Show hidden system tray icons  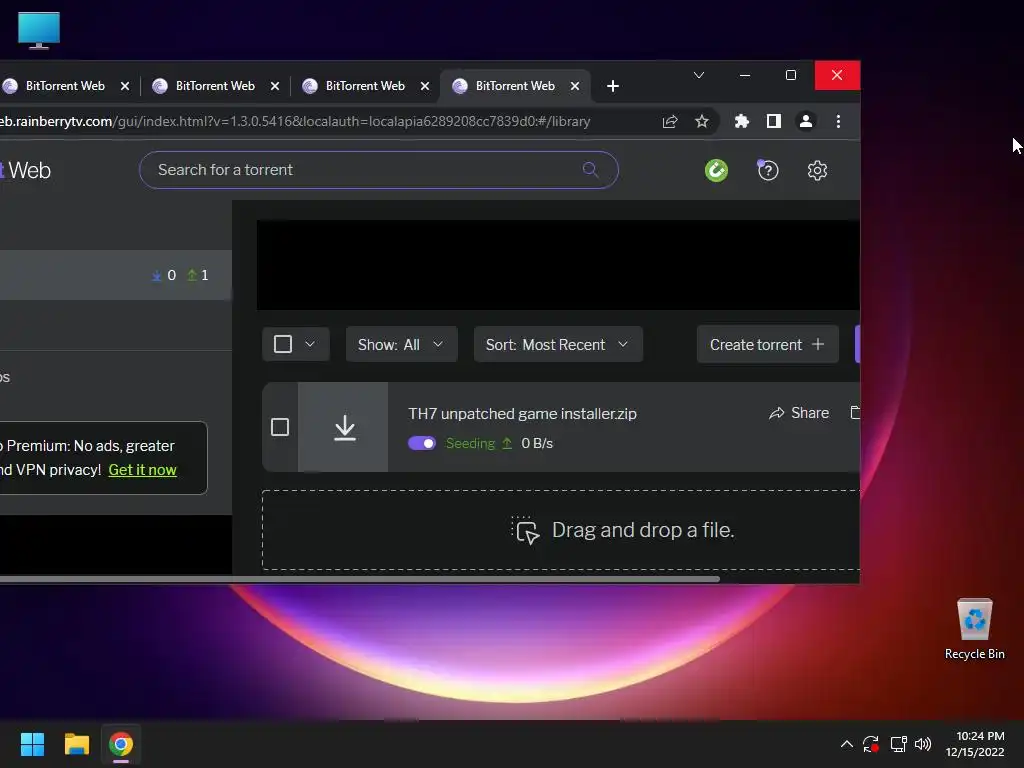click(x=846, y=744)
